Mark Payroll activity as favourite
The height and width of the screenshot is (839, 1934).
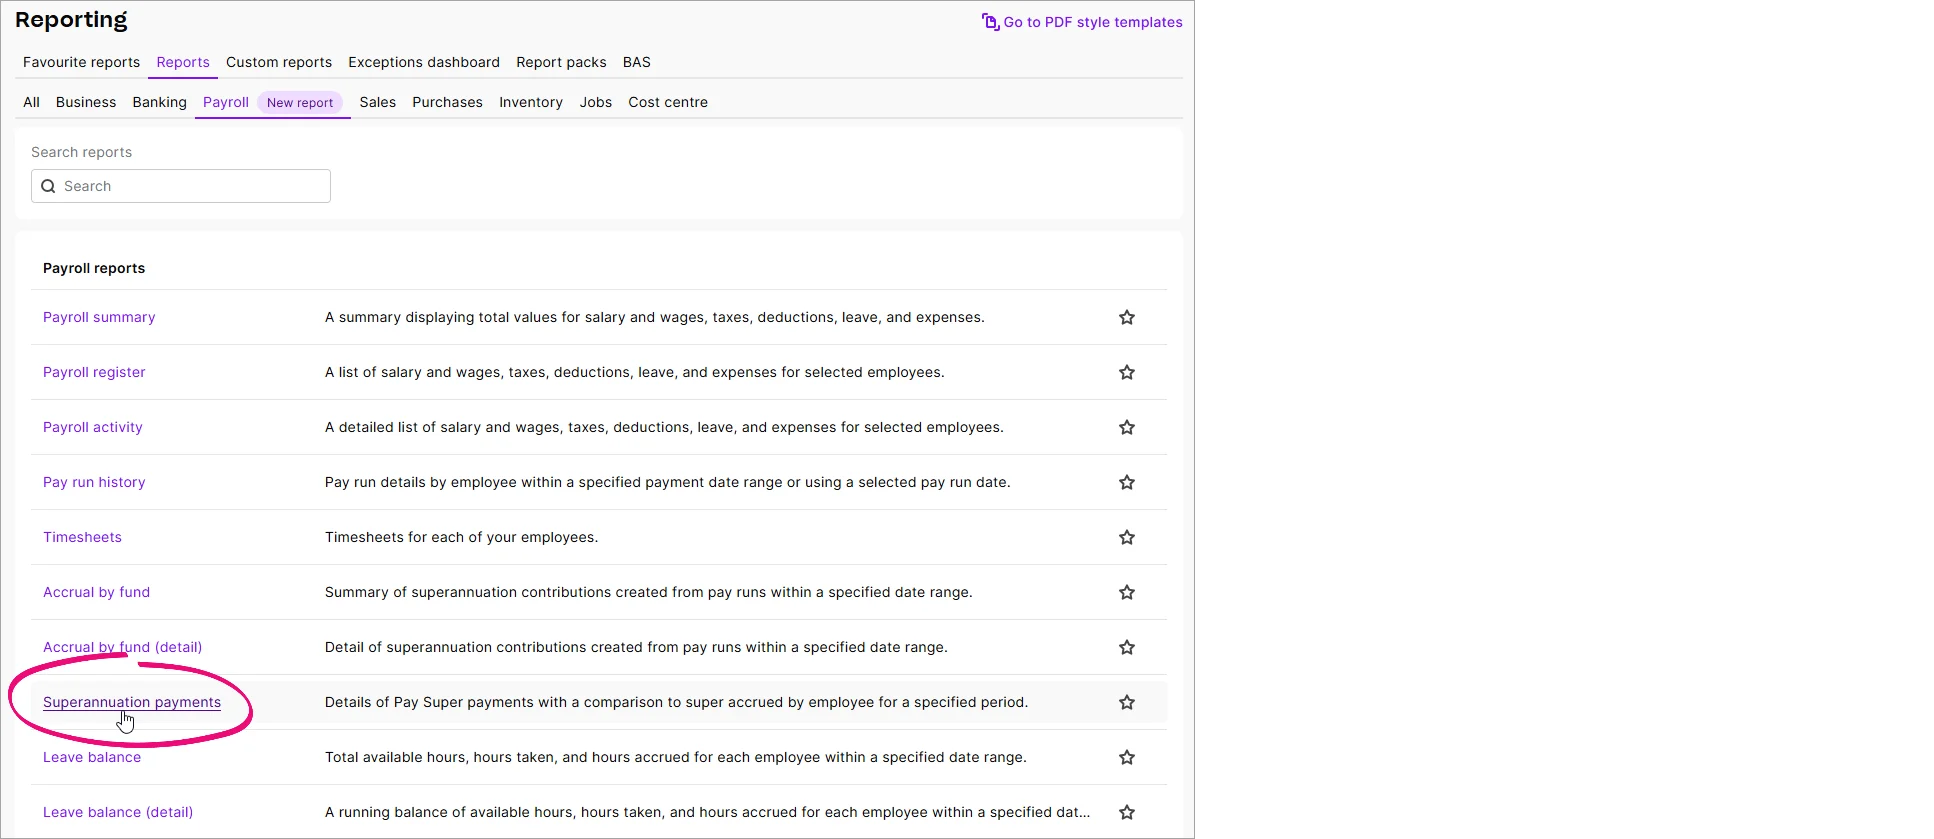click(x=1127, y=427)
